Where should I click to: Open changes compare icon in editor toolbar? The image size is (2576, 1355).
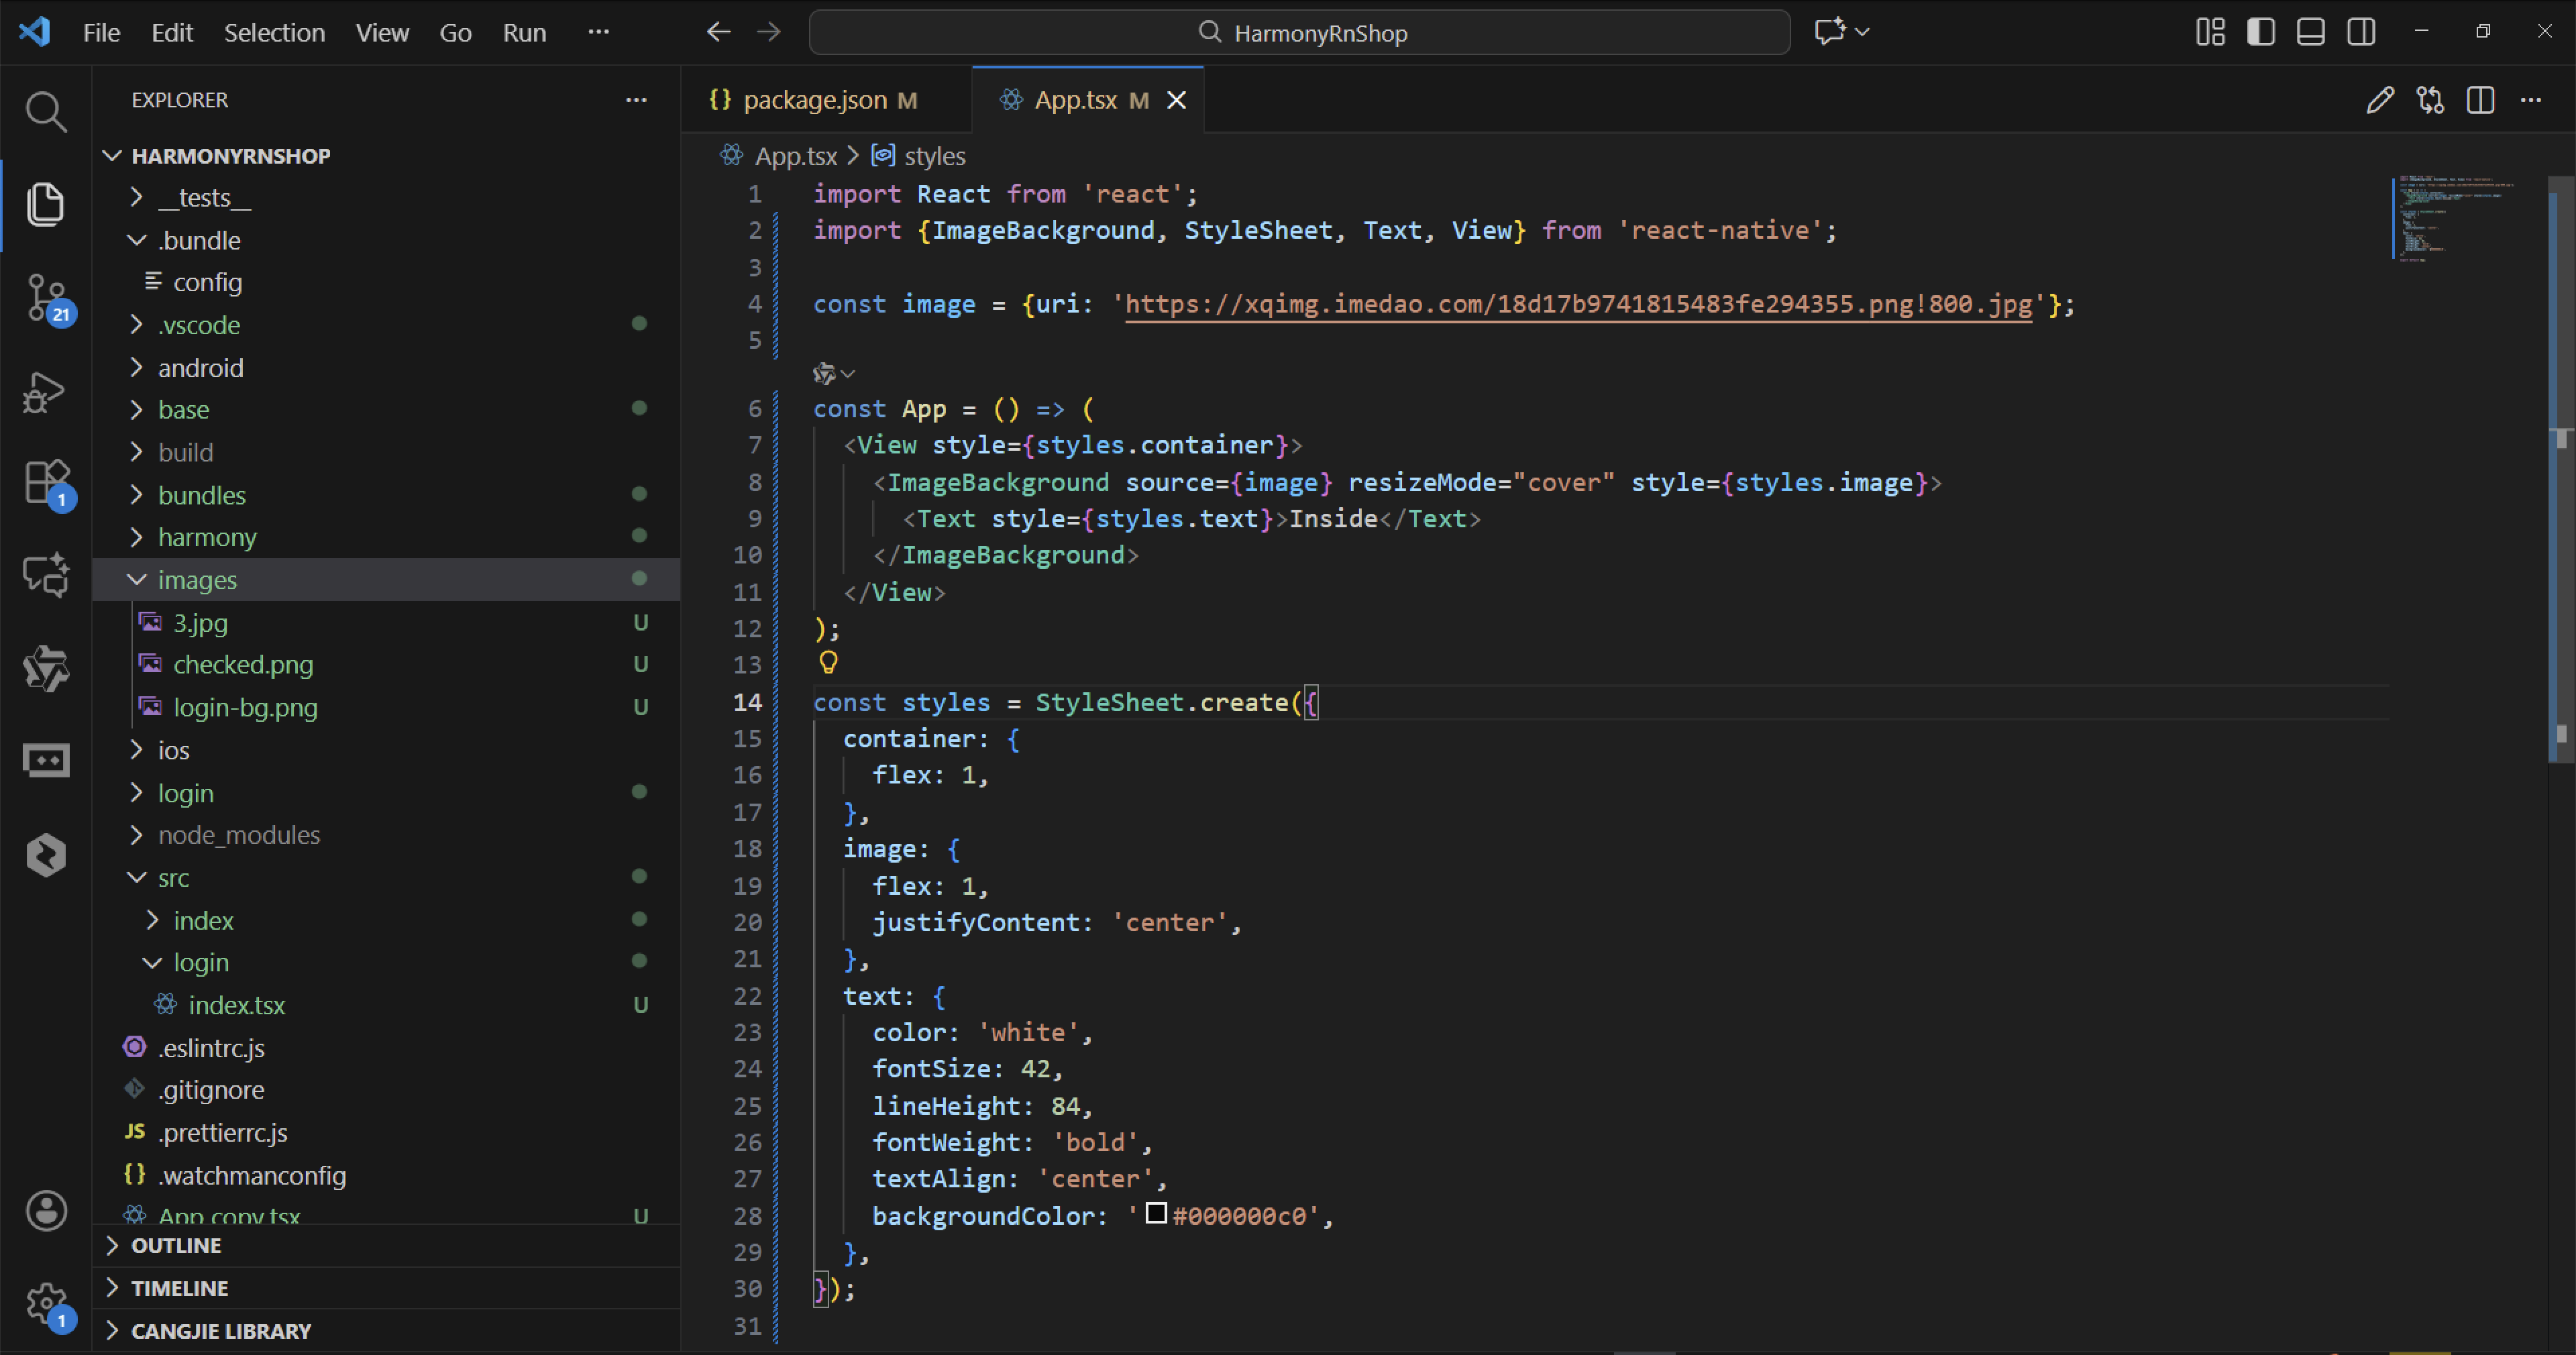point(2430,100)
